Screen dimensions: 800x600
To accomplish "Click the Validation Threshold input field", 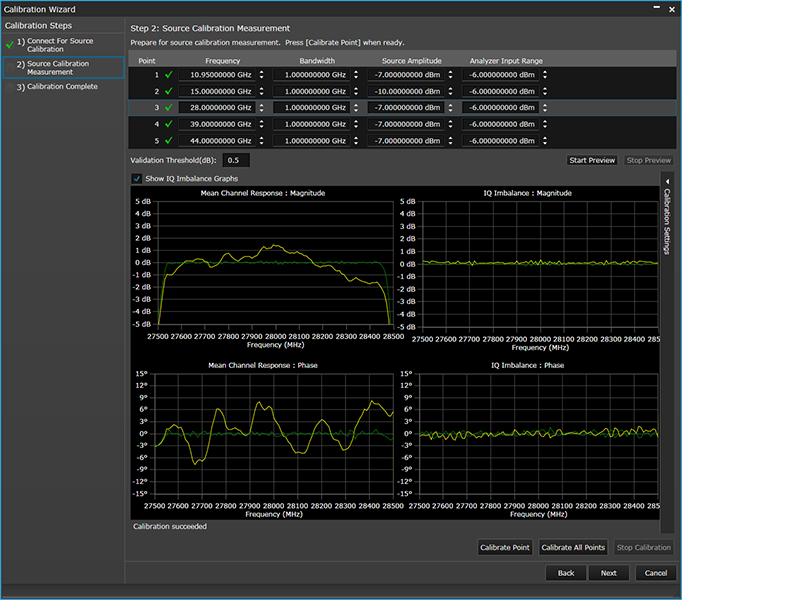I will click(237, 160).
